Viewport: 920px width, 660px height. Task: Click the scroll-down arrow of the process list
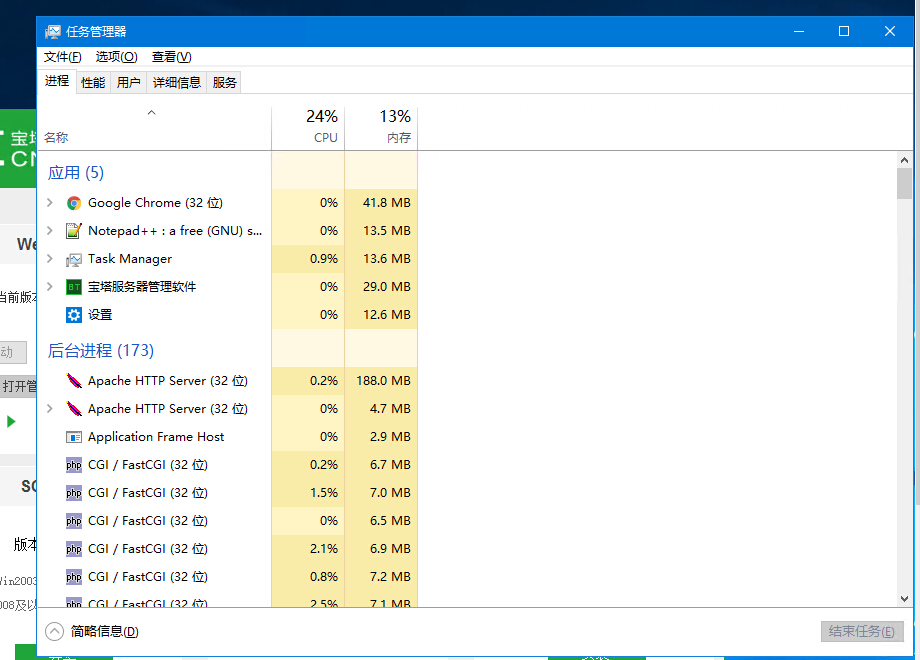(904, 598)
